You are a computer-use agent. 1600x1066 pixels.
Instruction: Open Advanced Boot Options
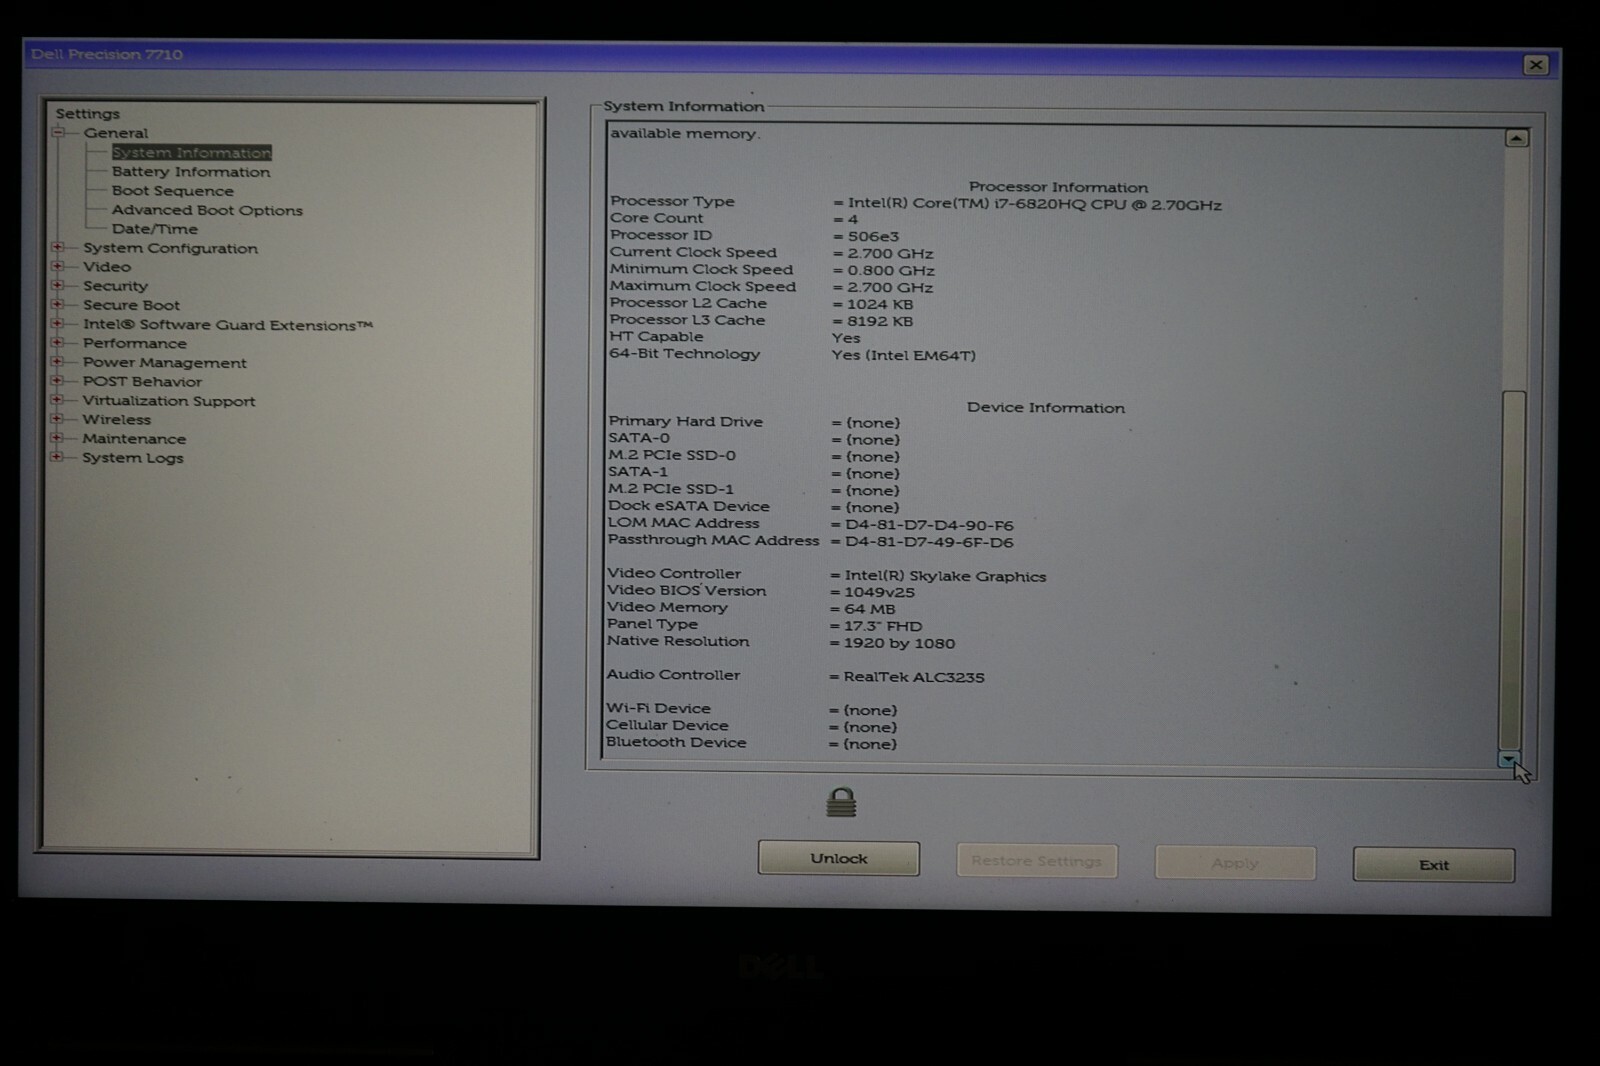(207, 210)
